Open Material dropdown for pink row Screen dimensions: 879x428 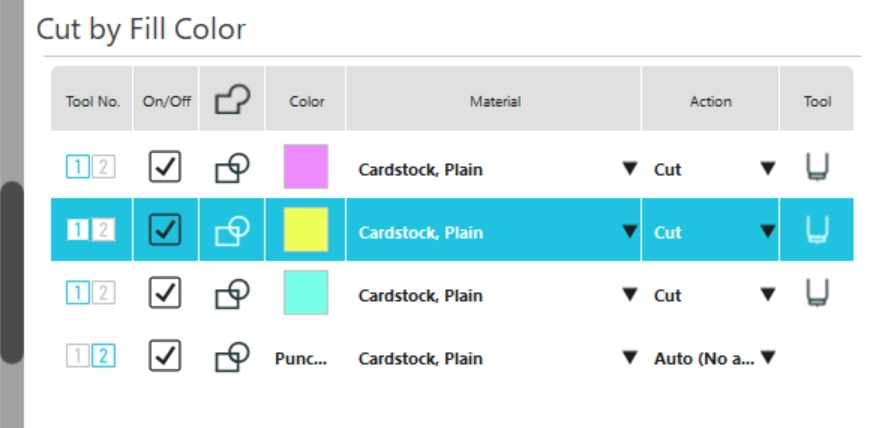point(629,169)
